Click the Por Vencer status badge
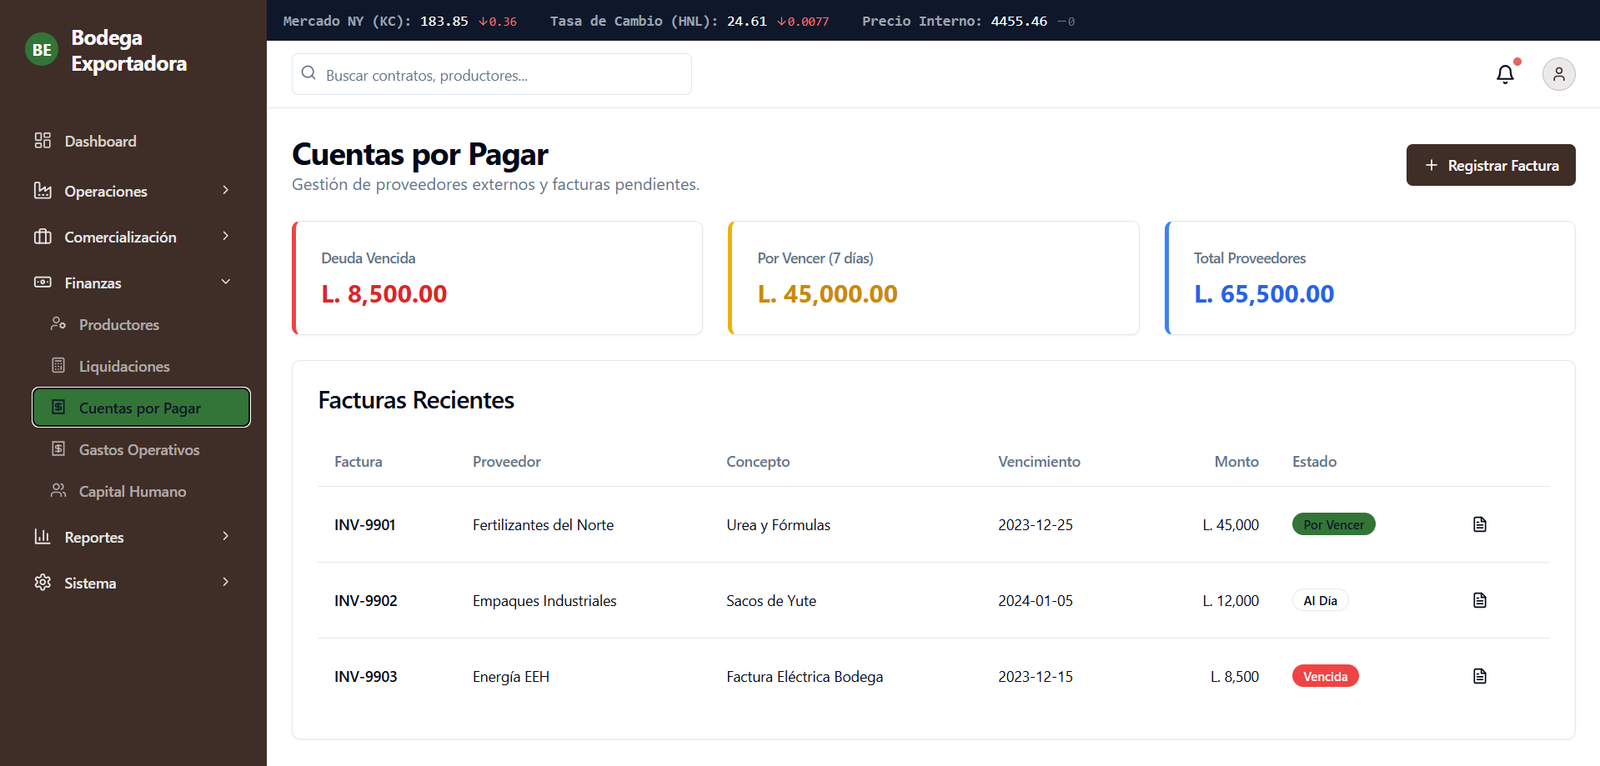1600x766 pixels. pyautogui.click(x=1333, y=524)
